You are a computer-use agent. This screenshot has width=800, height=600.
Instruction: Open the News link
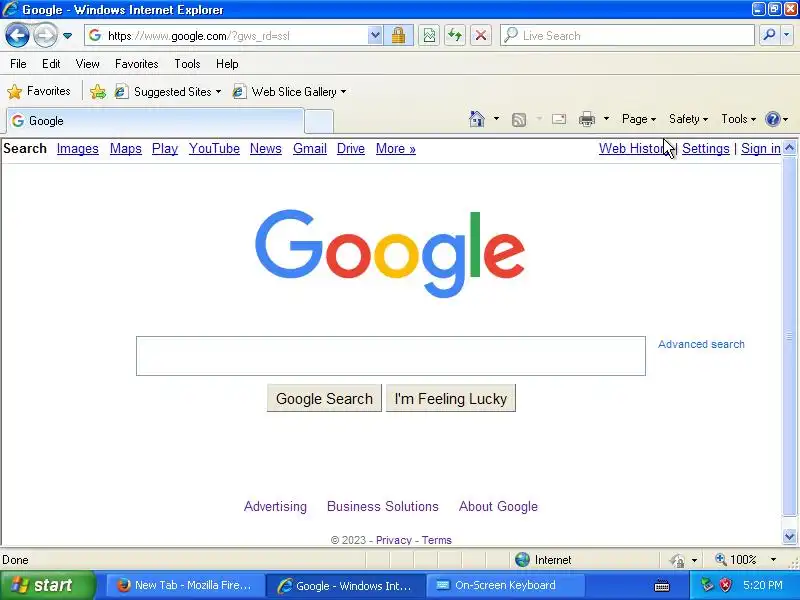[x=266, y=148]
